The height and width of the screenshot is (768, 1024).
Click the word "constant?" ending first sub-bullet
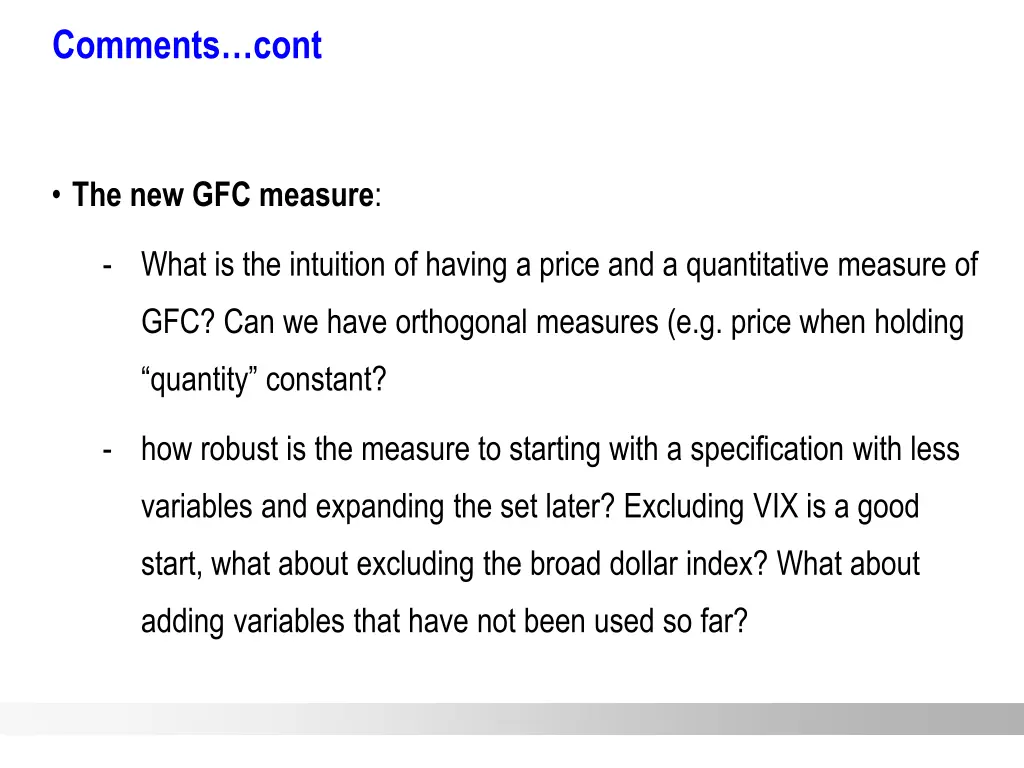[326, 379]
